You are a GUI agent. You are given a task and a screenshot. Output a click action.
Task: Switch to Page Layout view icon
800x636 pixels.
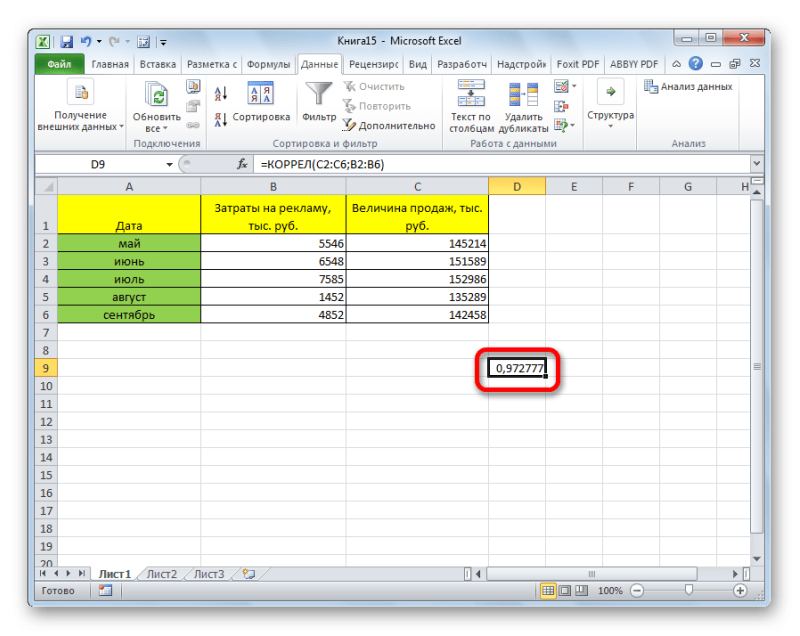pyautogui.click(x=565, y=591)
